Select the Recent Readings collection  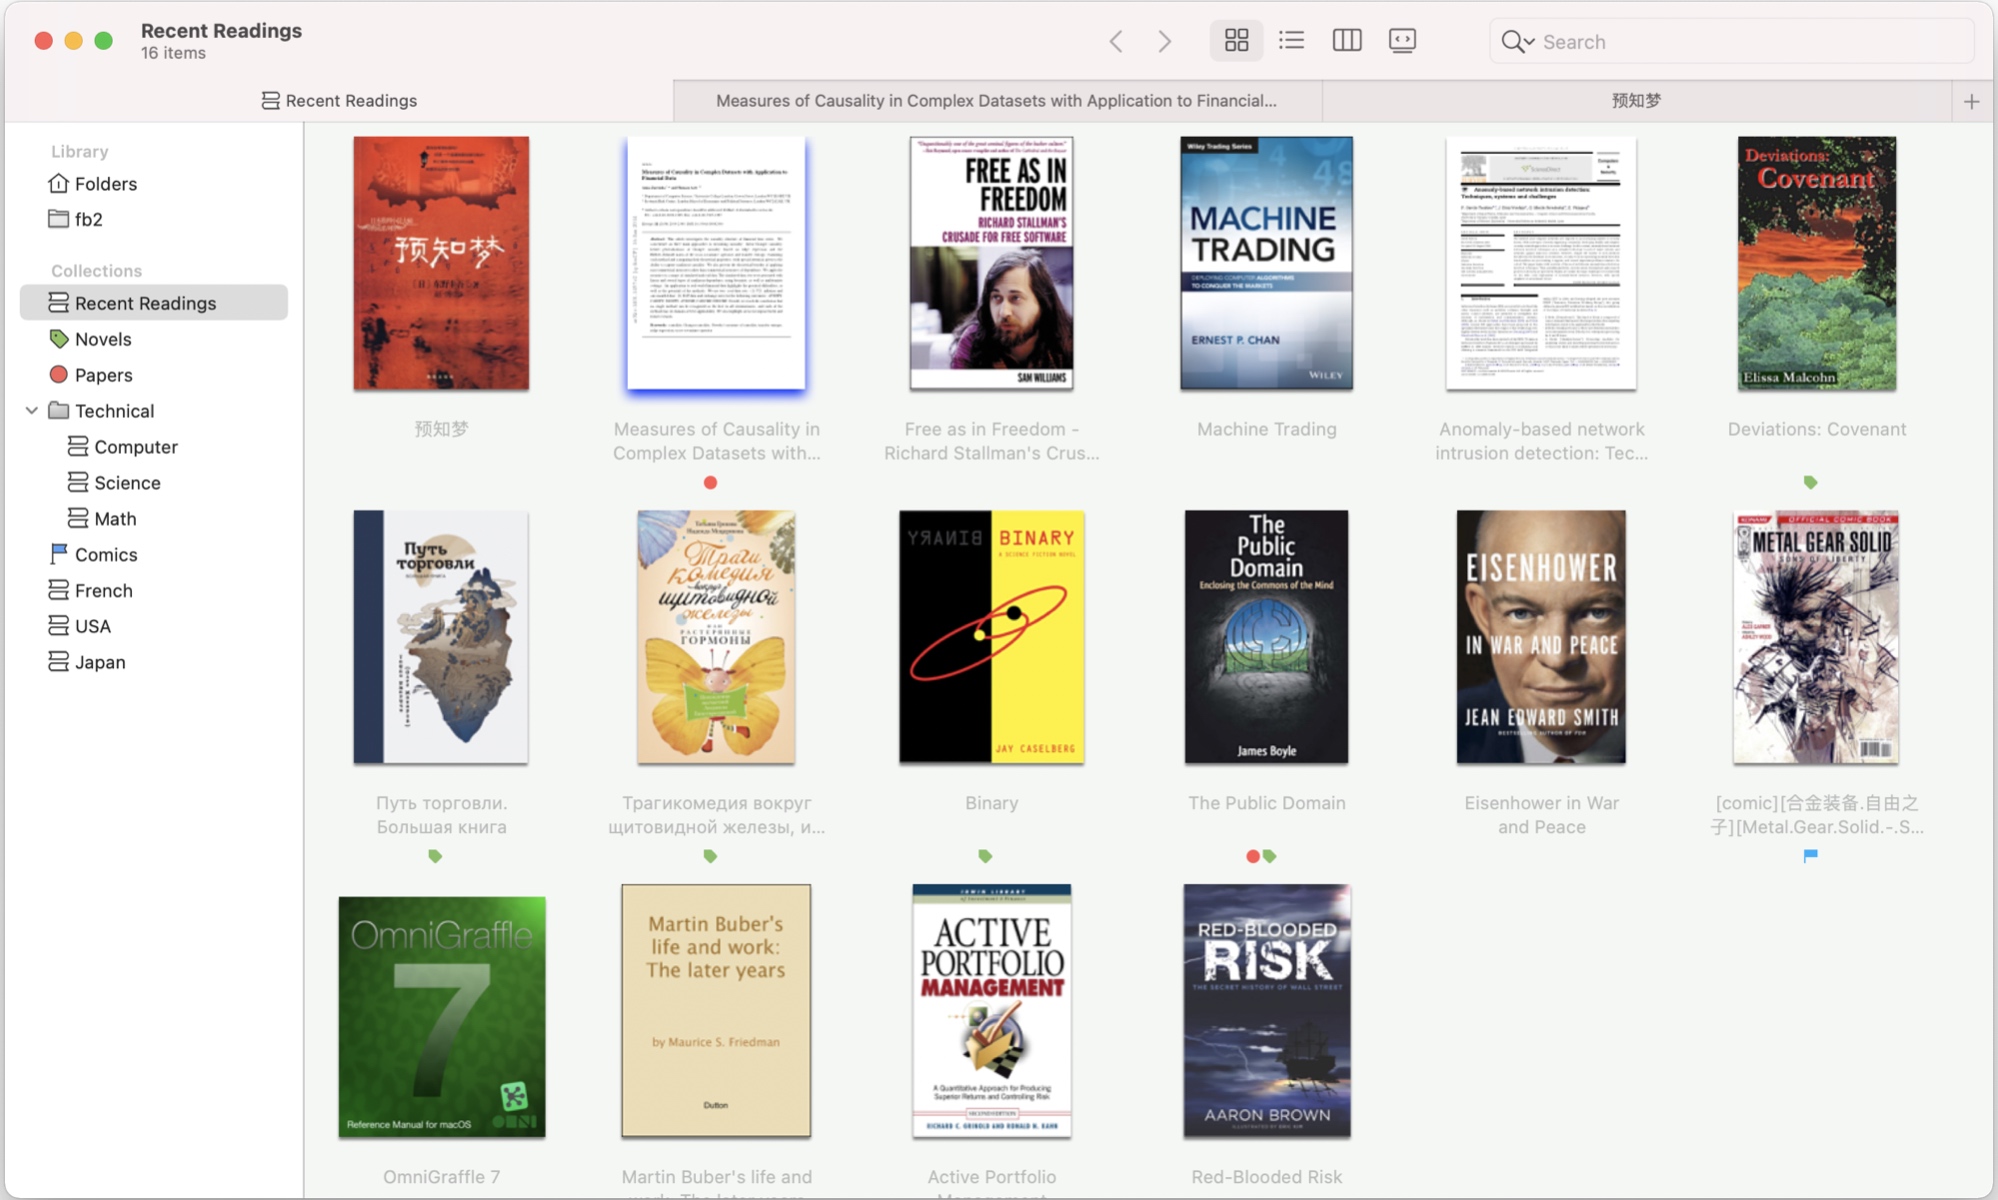pyautogui.click(x=153, y=303)
